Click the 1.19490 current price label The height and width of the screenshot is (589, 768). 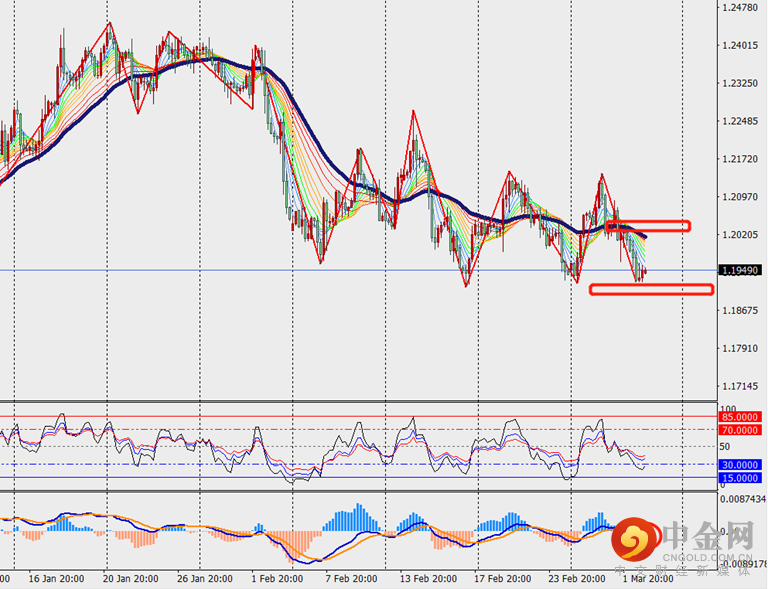coord(741,271)
